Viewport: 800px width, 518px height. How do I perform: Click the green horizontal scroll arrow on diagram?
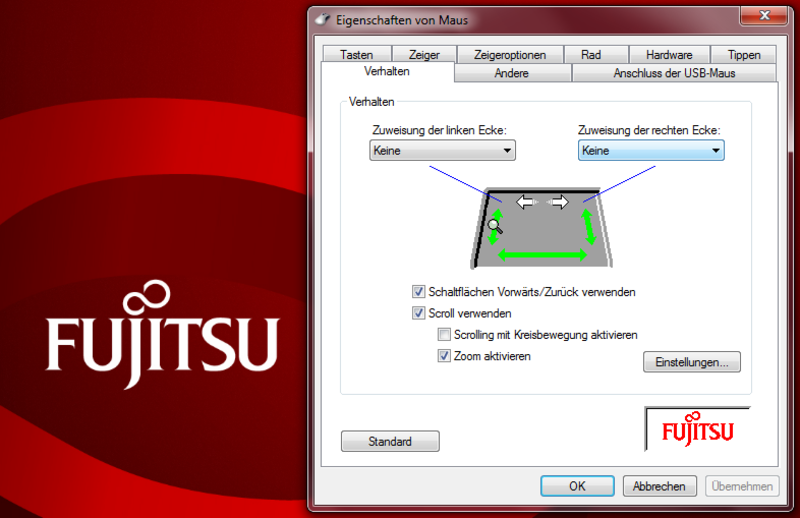[542, 254]
